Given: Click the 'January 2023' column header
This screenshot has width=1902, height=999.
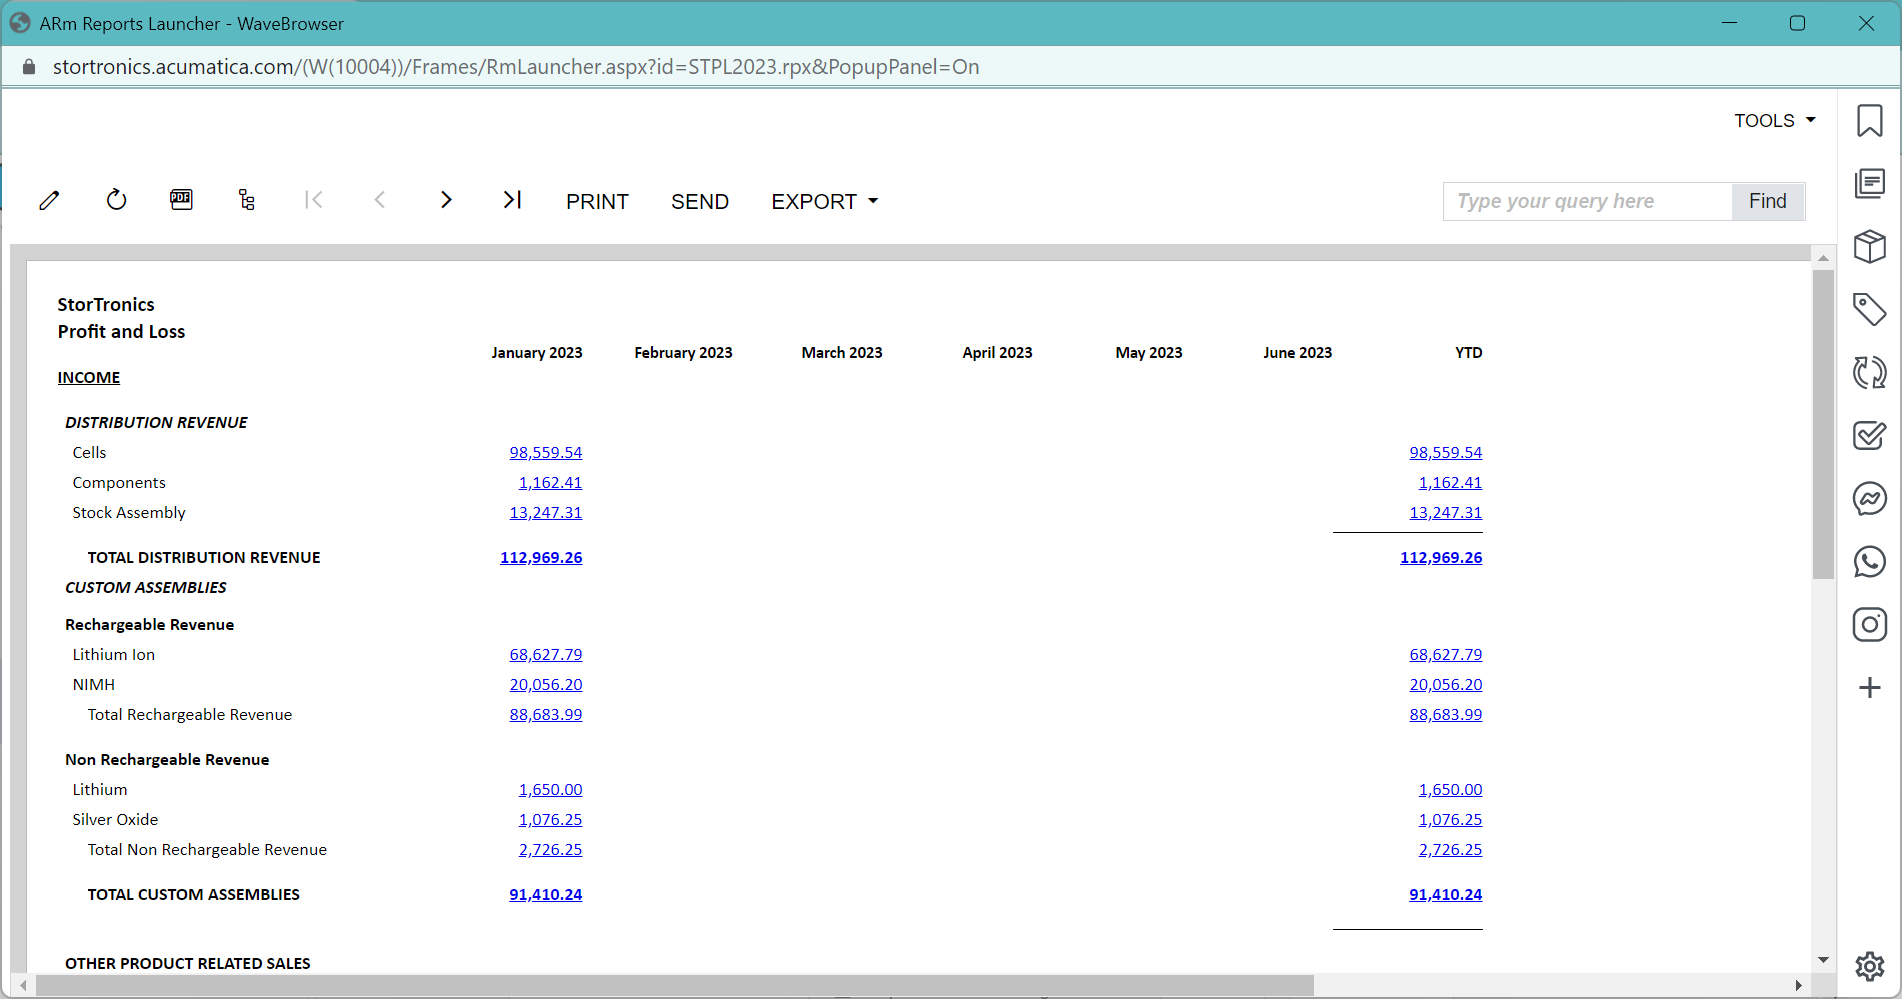Looking at the screenshot, I should pos(537,352).
